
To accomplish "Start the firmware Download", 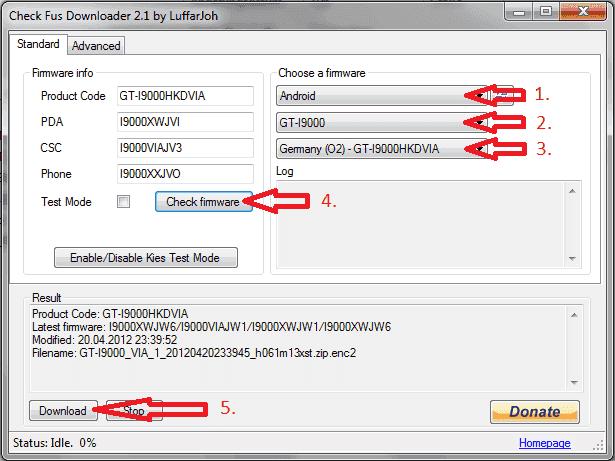I will click(x=63, y=411).
